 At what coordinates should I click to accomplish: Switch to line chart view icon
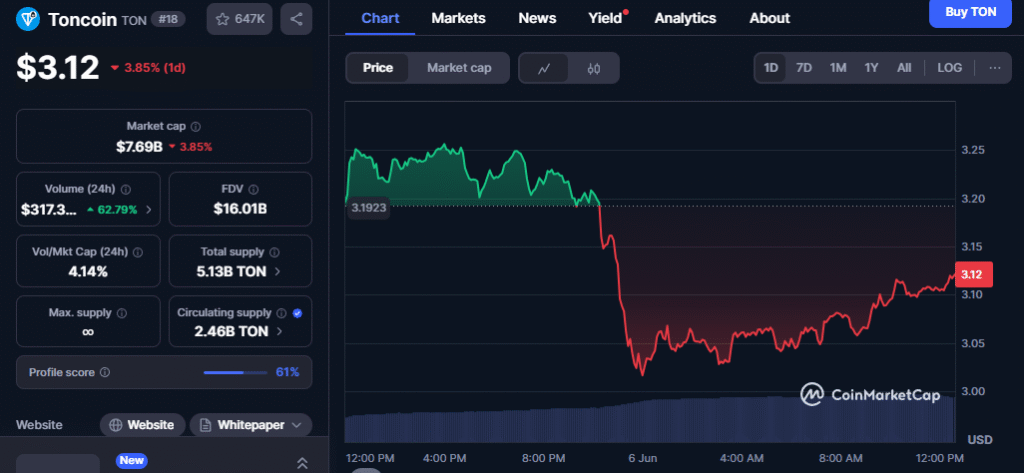[x=543, y=68]
